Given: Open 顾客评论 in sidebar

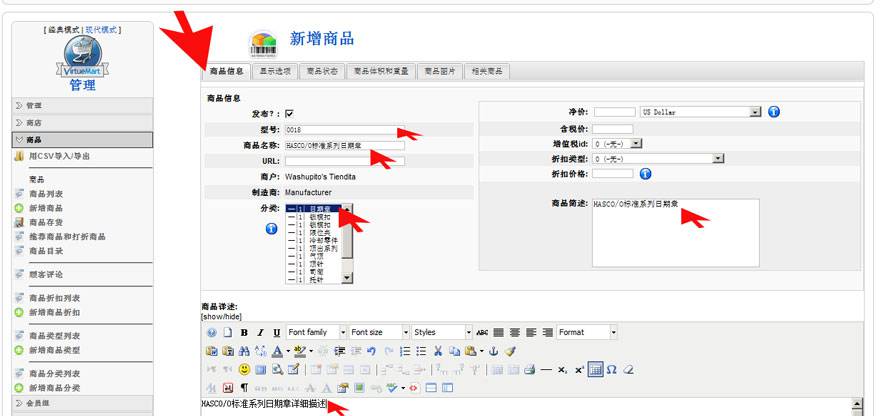Looking at the screenshot, I should pyautogui.click(x=46, y=275).
